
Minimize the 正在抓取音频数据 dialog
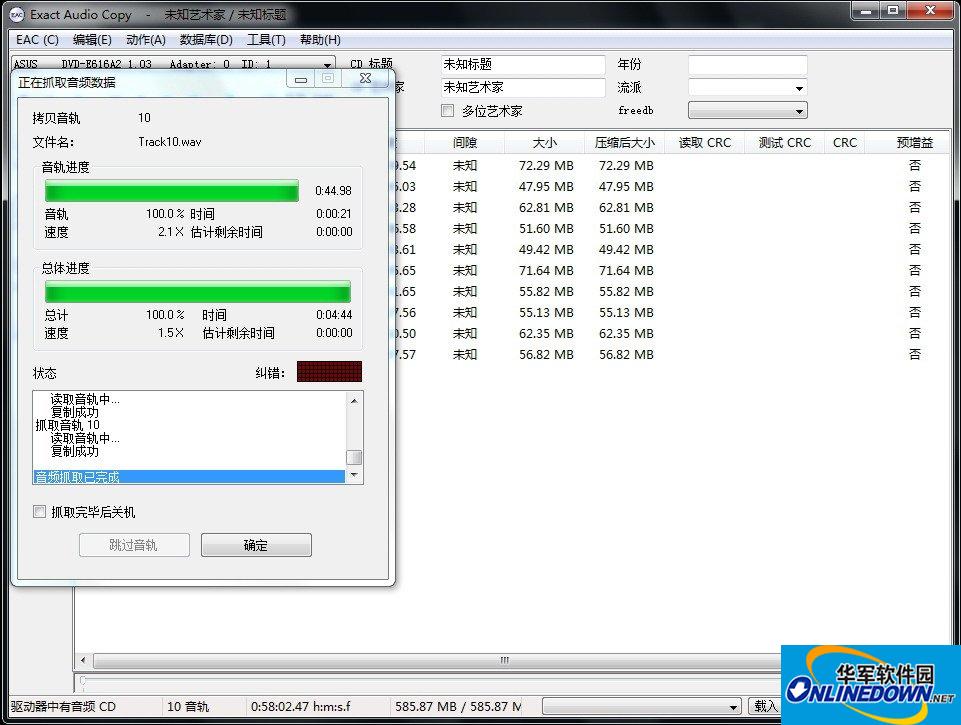point(301,79)
